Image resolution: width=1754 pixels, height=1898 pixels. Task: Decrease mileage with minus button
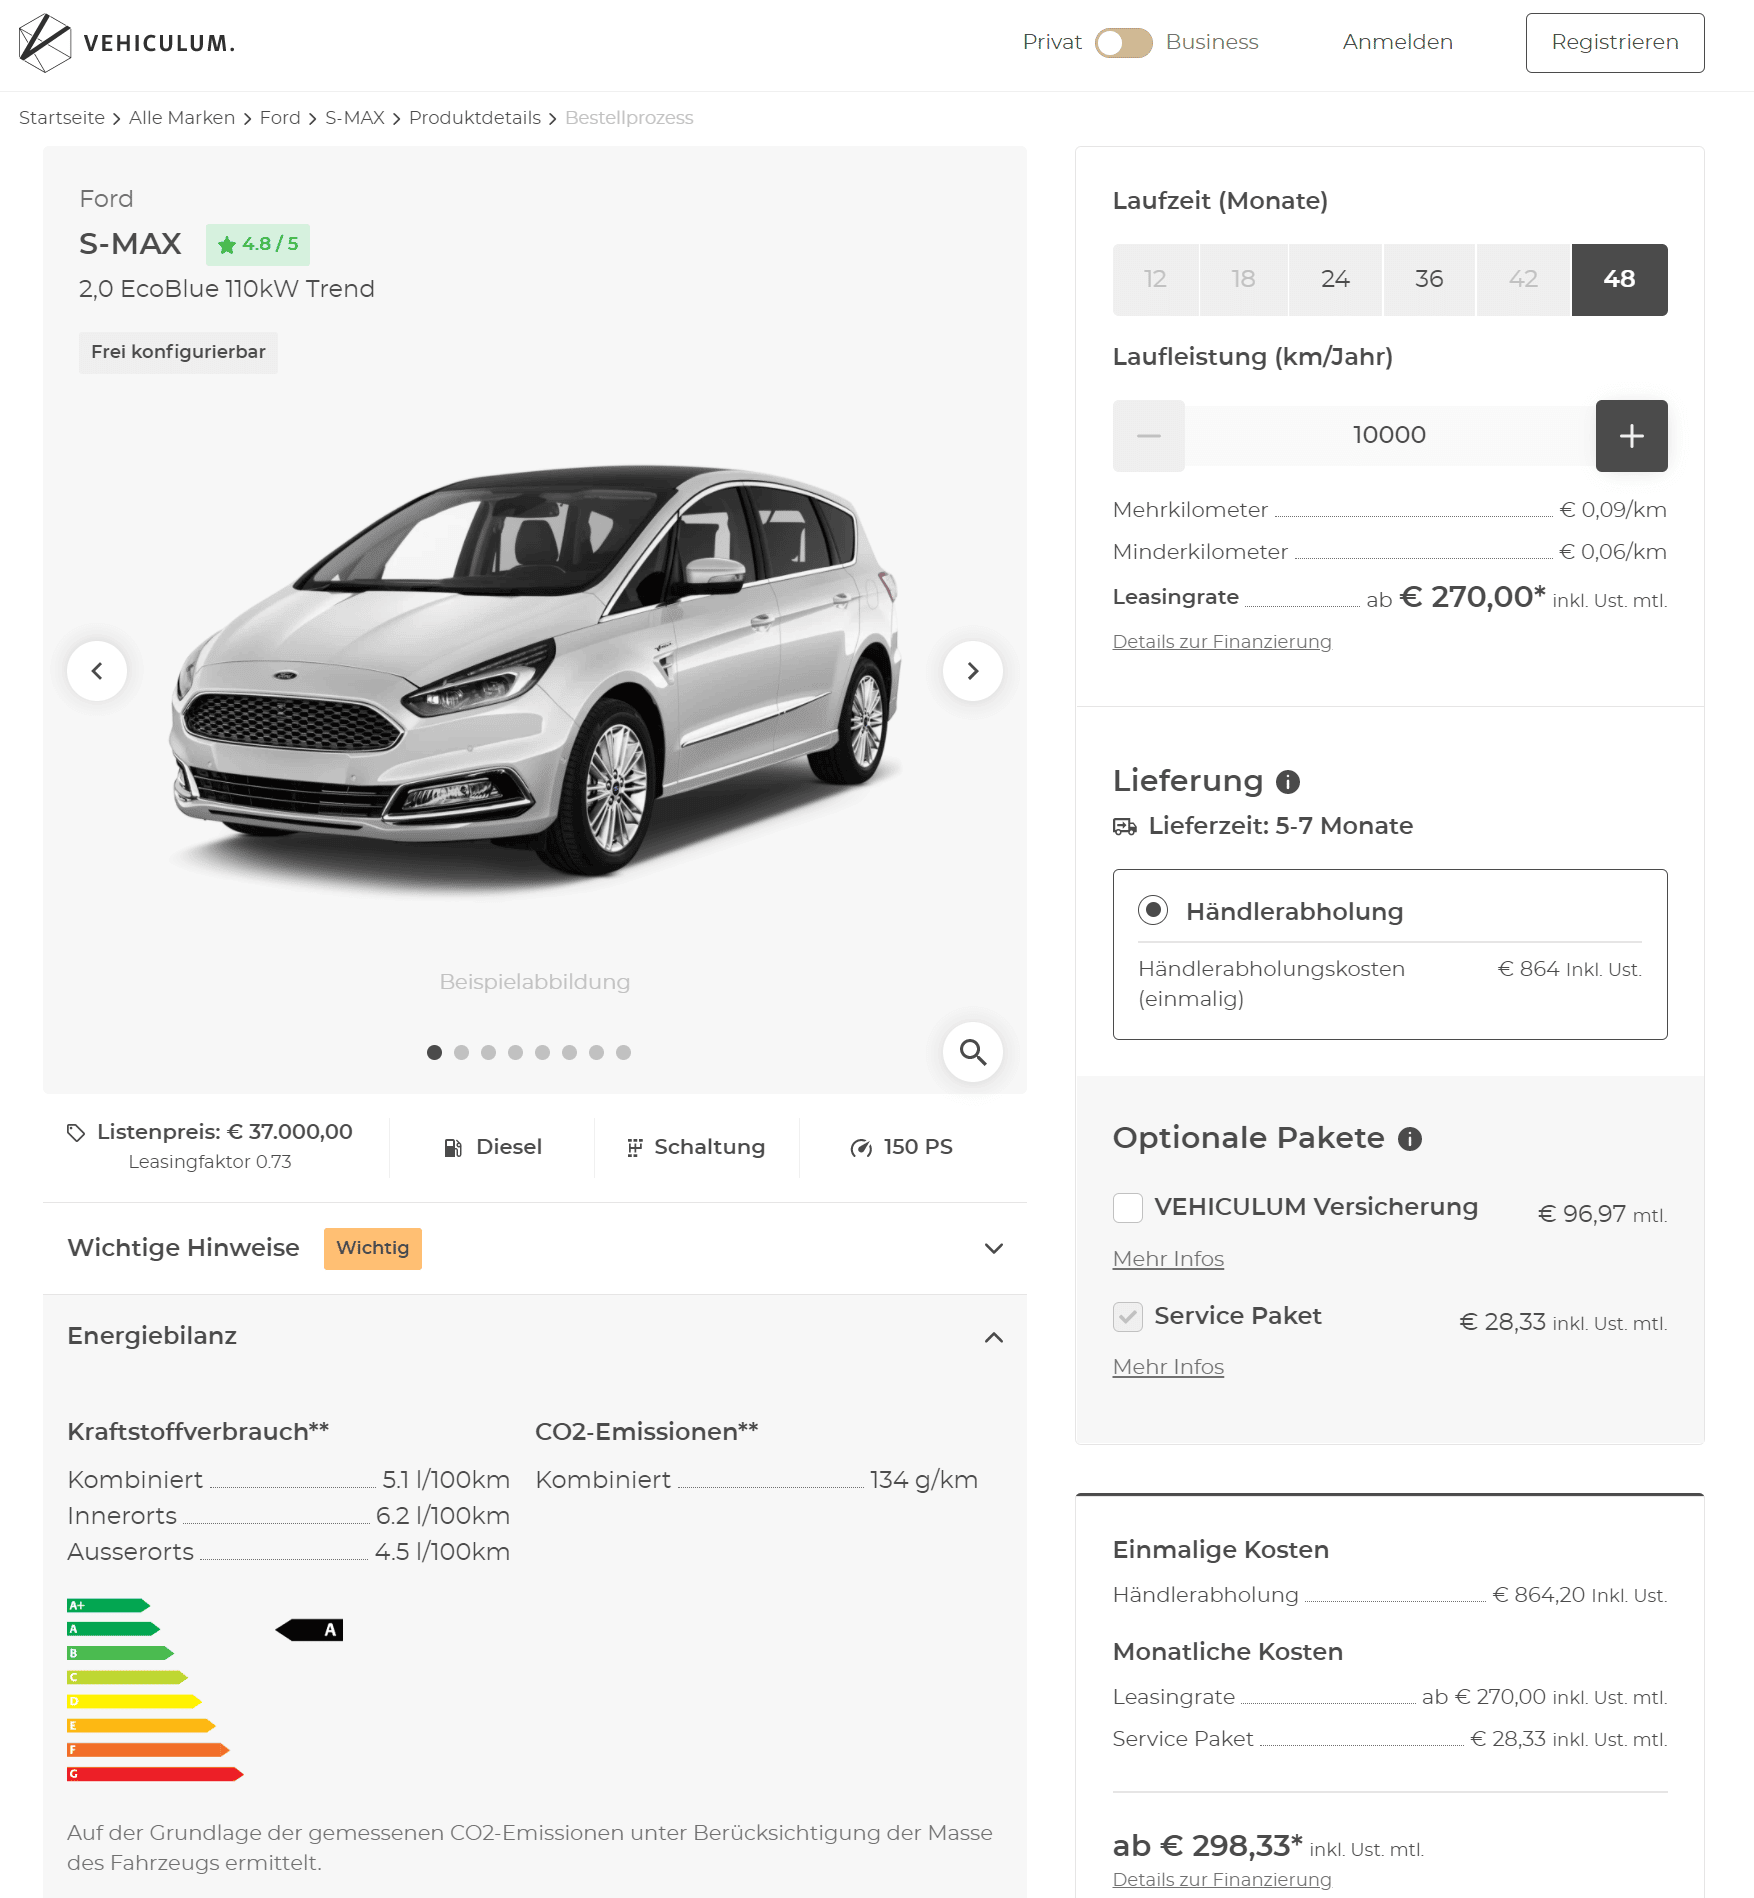(x=1149, y=436)
